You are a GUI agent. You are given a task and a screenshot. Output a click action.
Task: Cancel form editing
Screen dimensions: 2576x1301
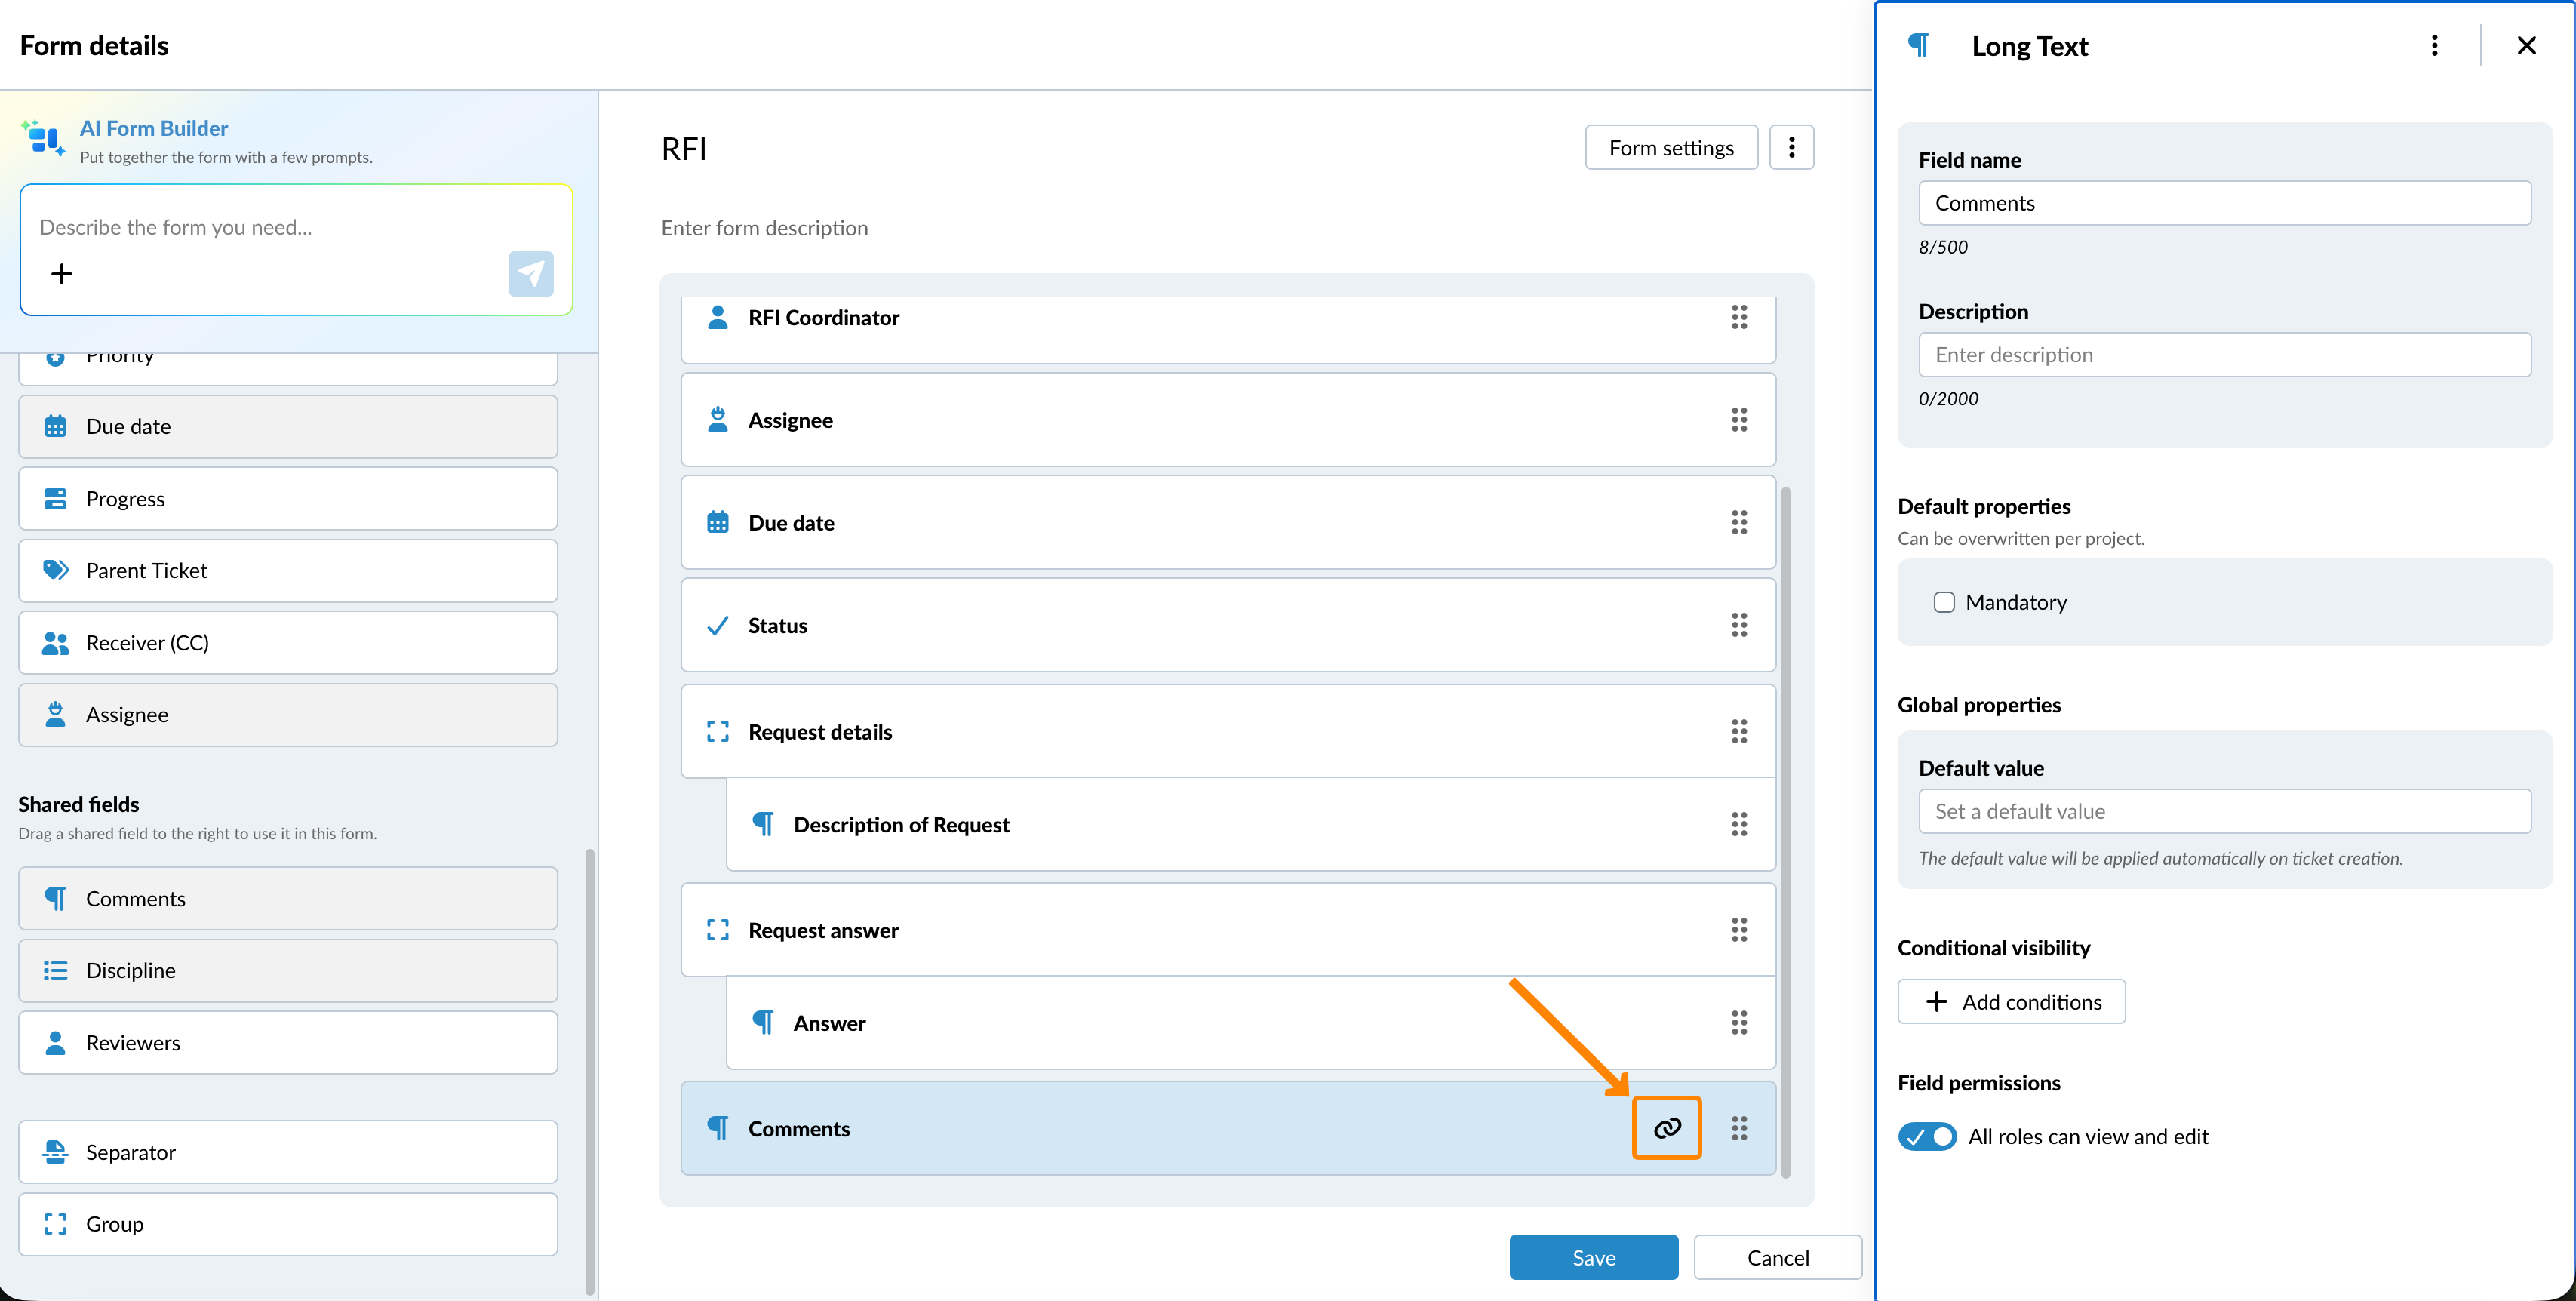point(1777,1257)
